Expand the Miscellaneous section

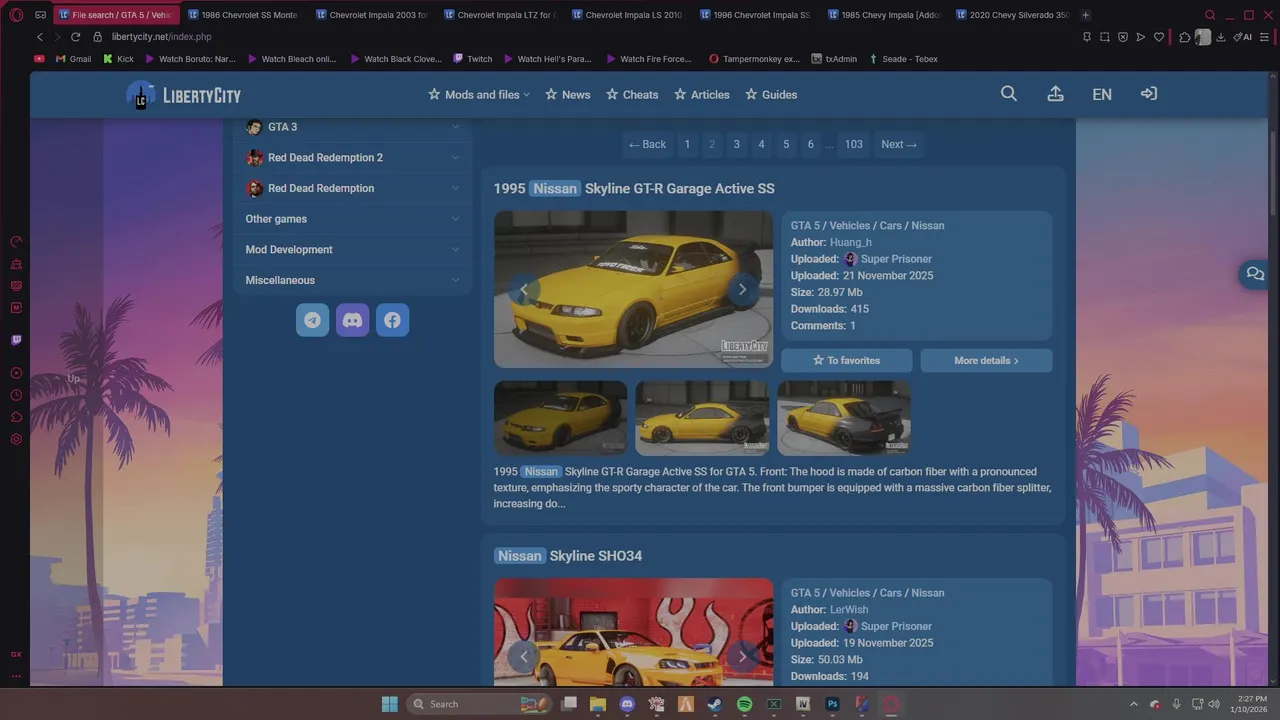(x=353, y=280)
